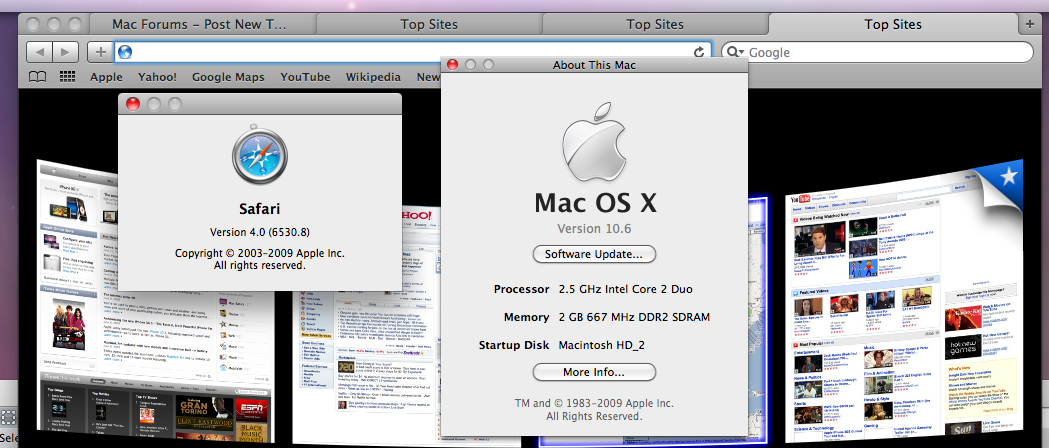Click the Apple logo in About This Mac
The width and height of the screenshot is (1049, 448).
coord(594,141)
